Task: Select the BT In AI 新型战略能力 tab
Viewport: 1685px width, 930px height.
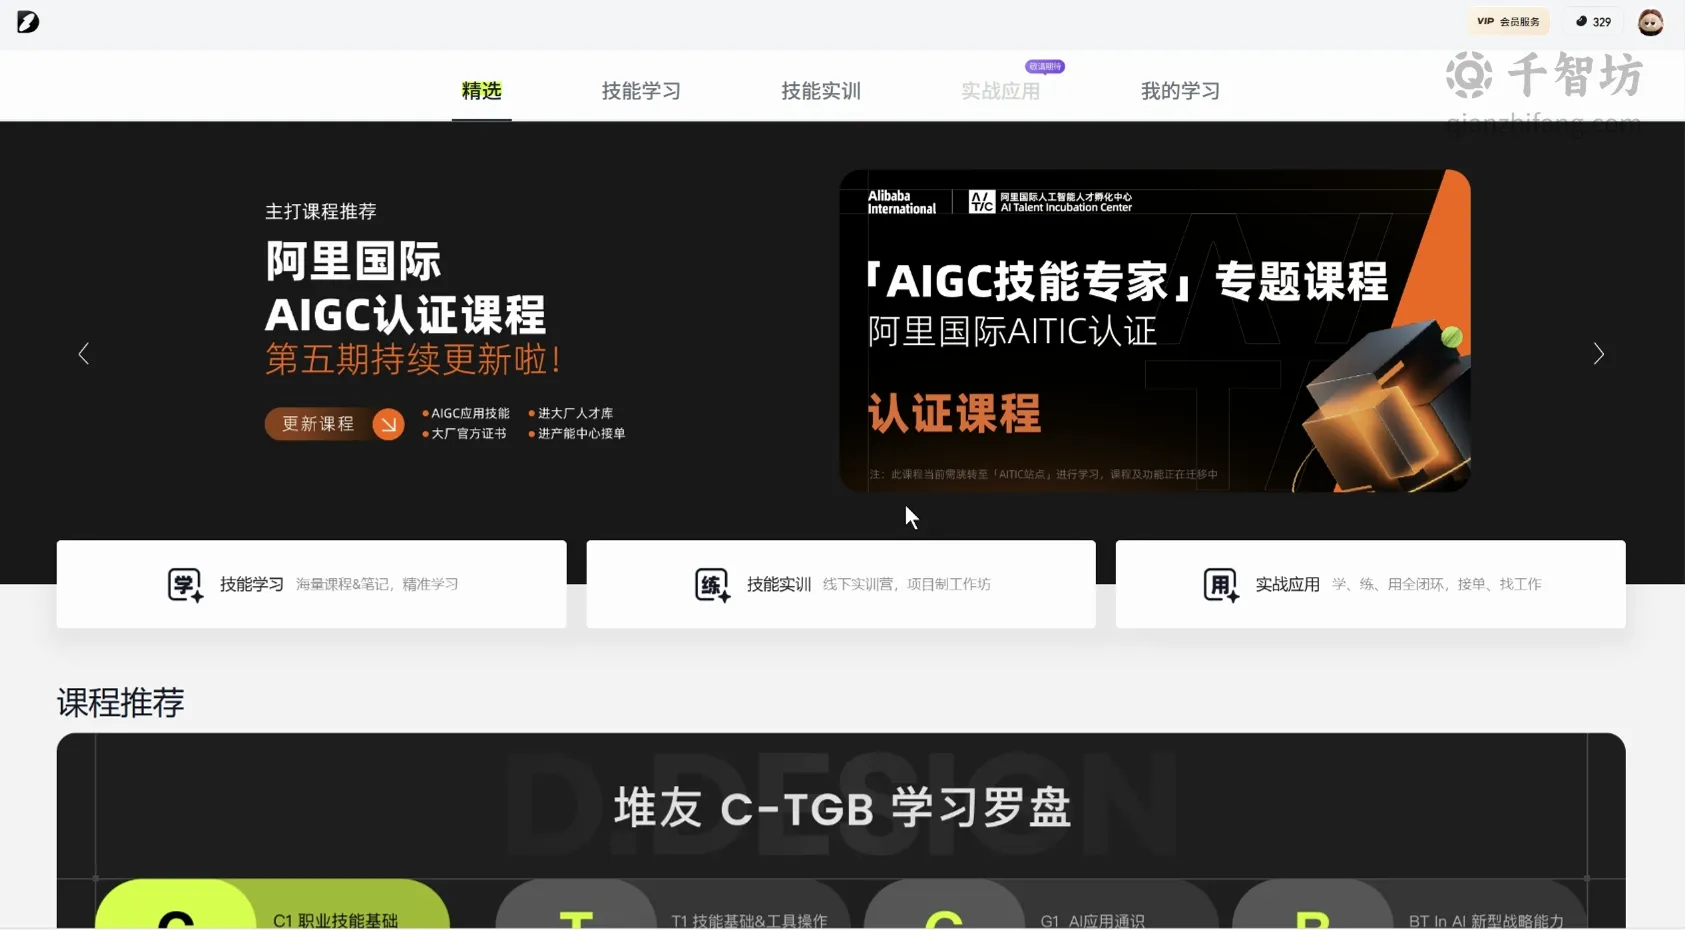Action: [1409, 905]
